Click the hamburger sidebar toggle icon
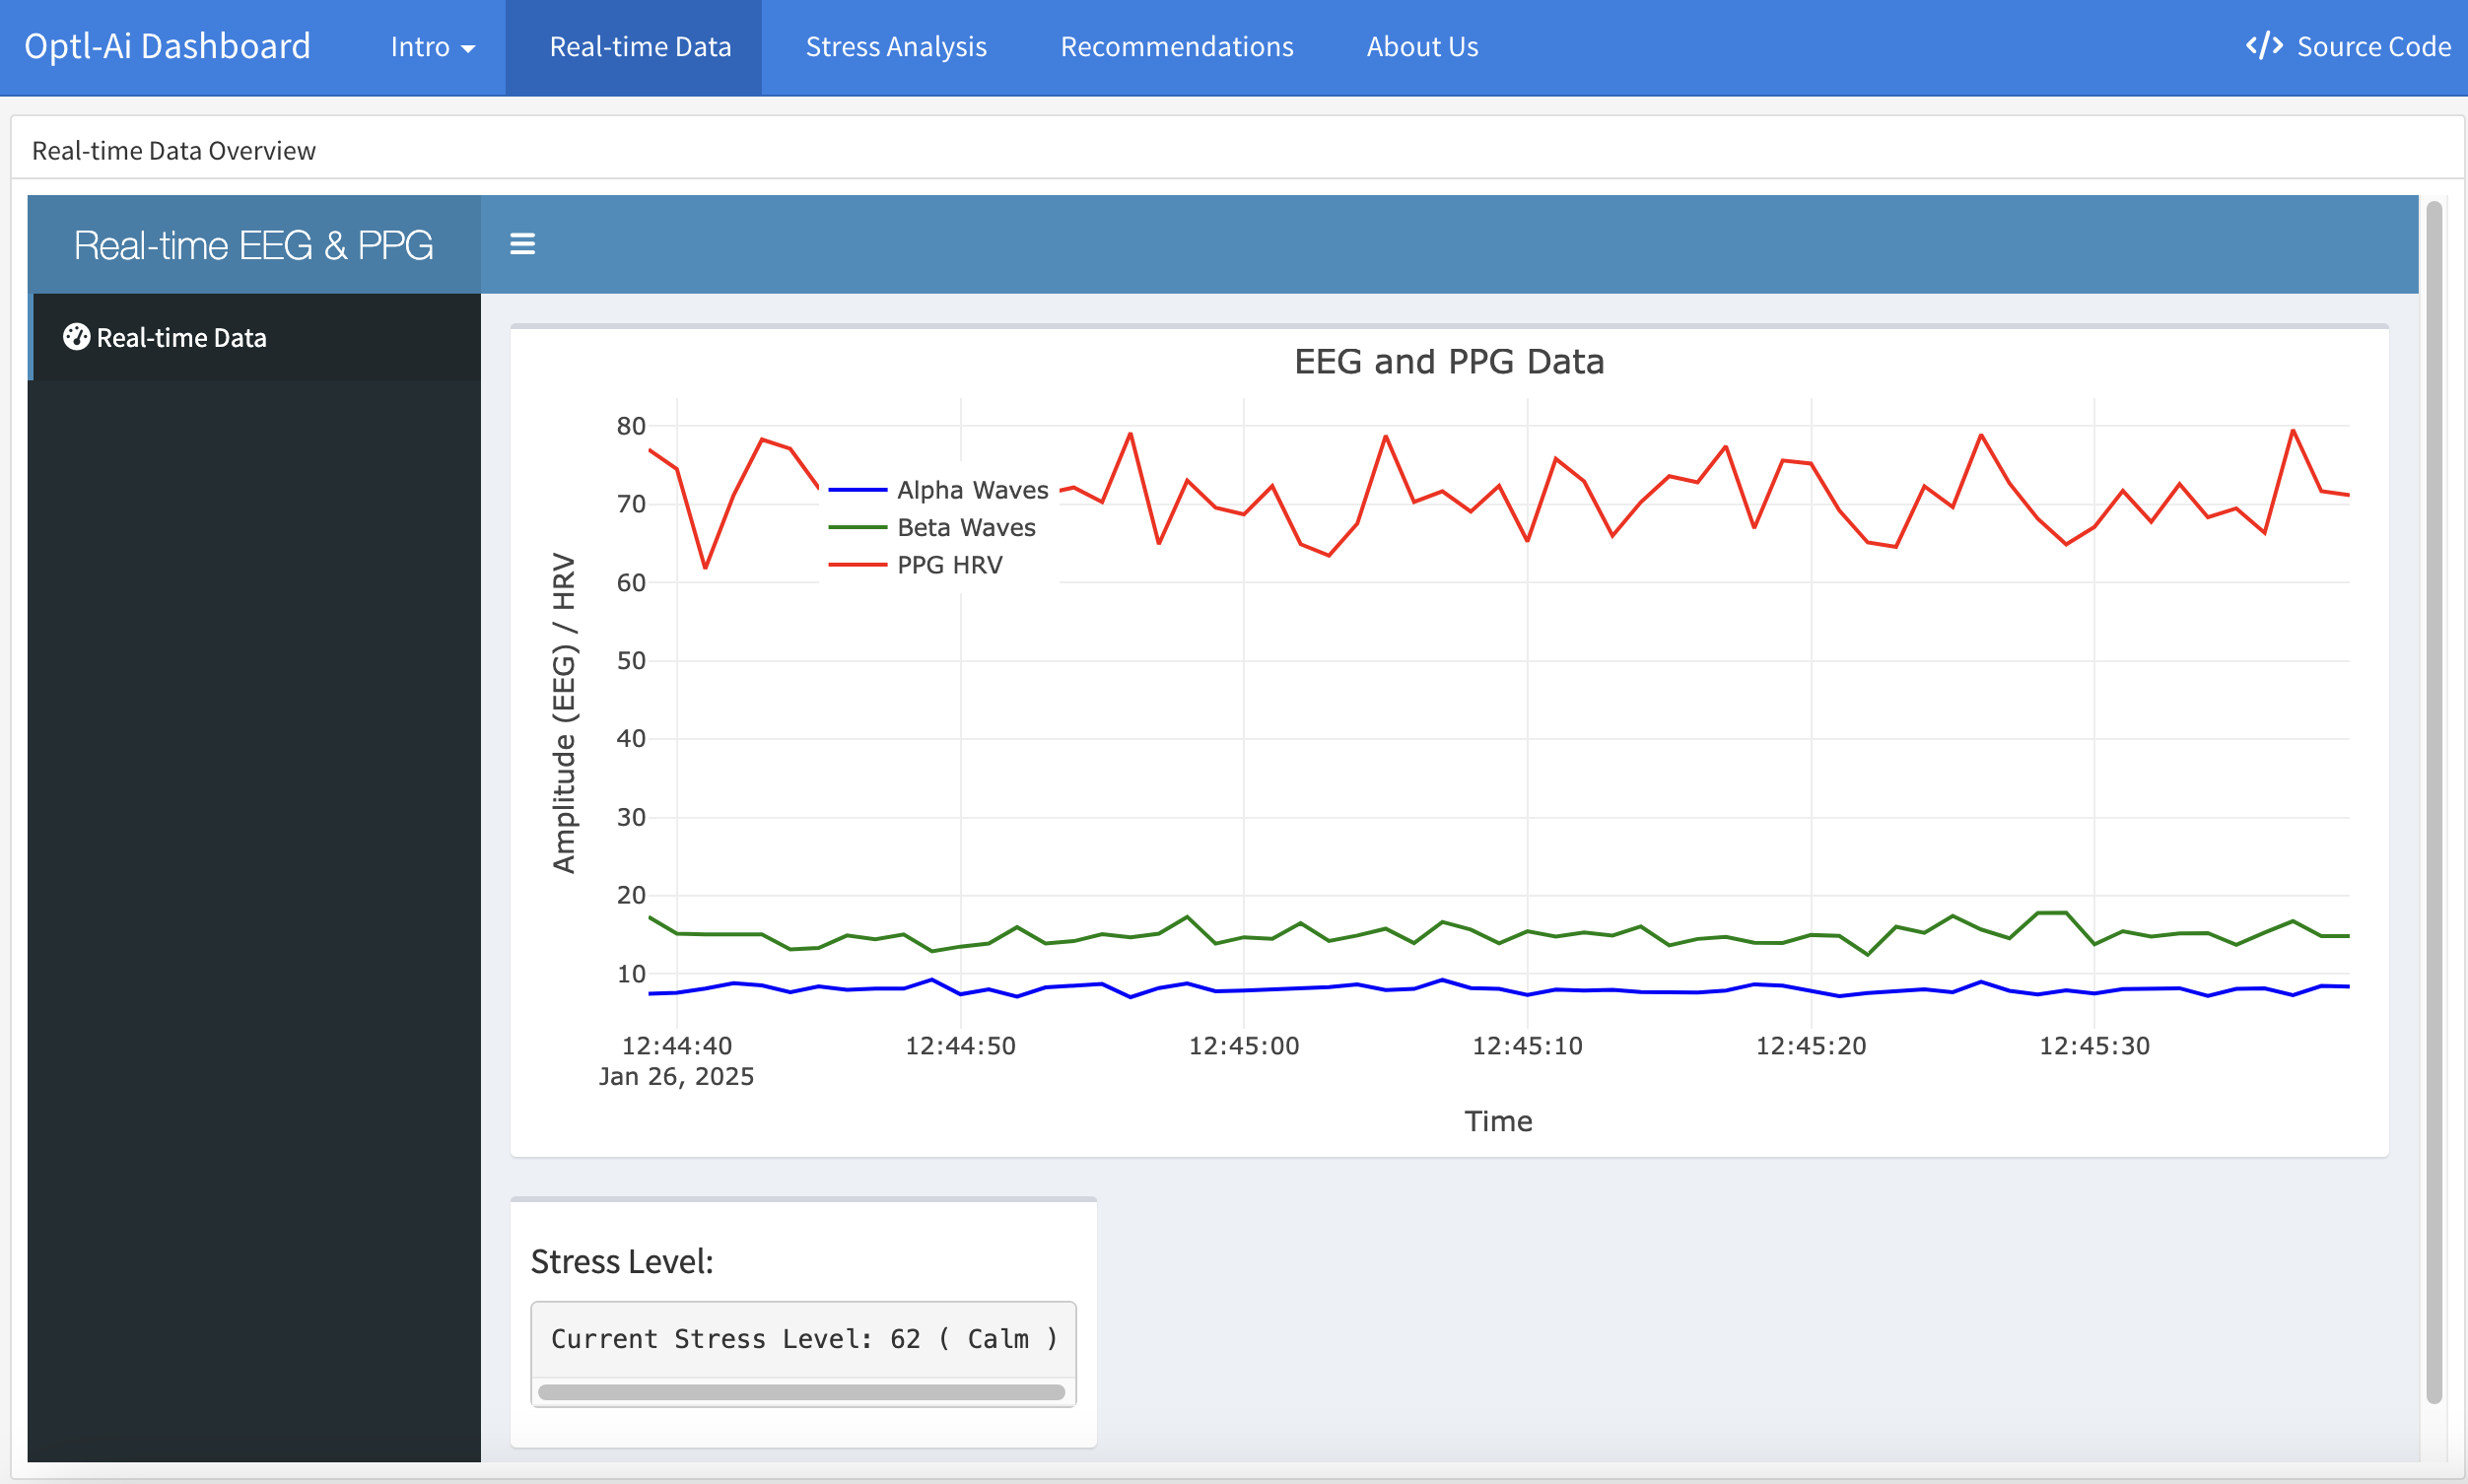Screen dimensions: 2468x1484 pos(522,244)
